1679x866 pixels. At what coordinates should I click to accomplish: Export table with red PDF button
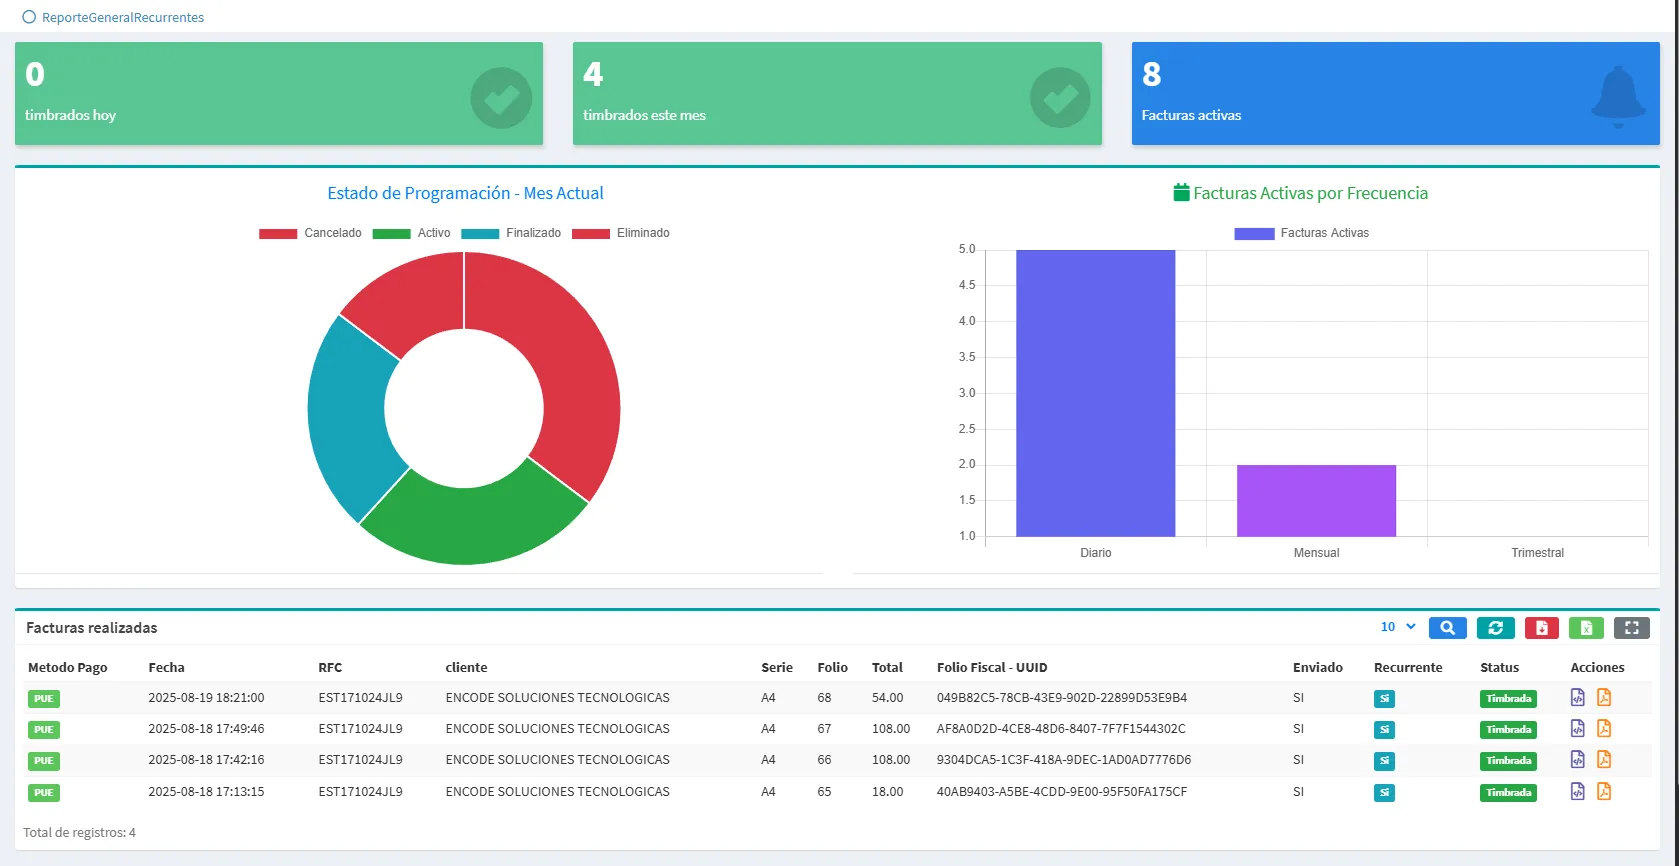click(x=1541, y=628)
